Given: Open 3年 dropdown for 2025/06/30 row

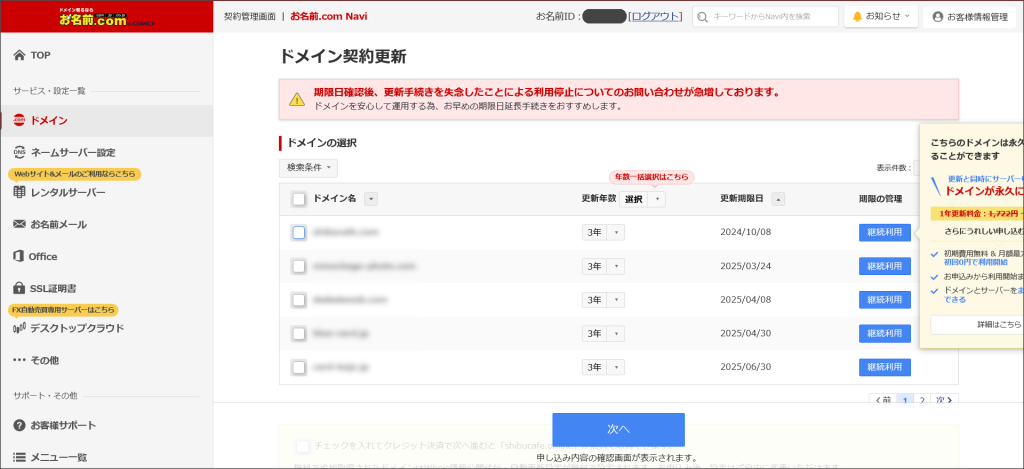Looking at the screenshot, I should pos(603,368).
